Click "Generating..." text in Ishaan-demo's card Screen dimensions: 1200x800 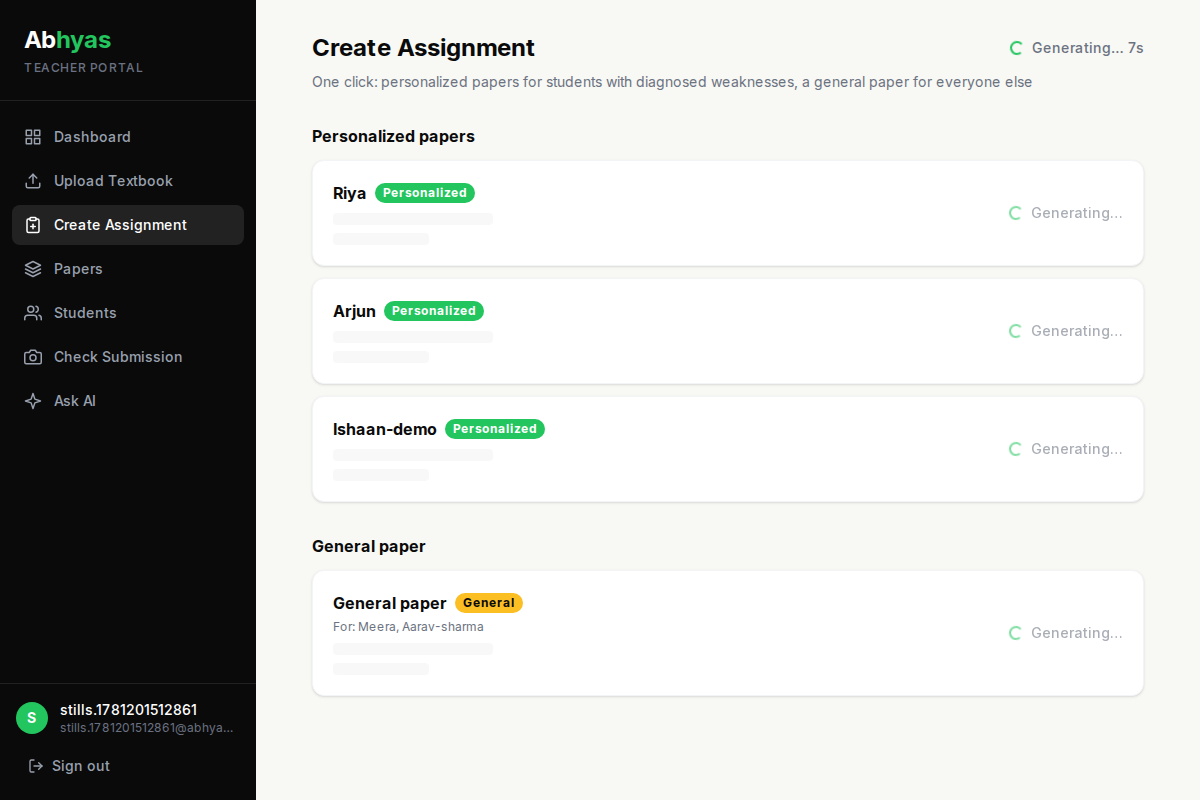[x=1077, y=449]
